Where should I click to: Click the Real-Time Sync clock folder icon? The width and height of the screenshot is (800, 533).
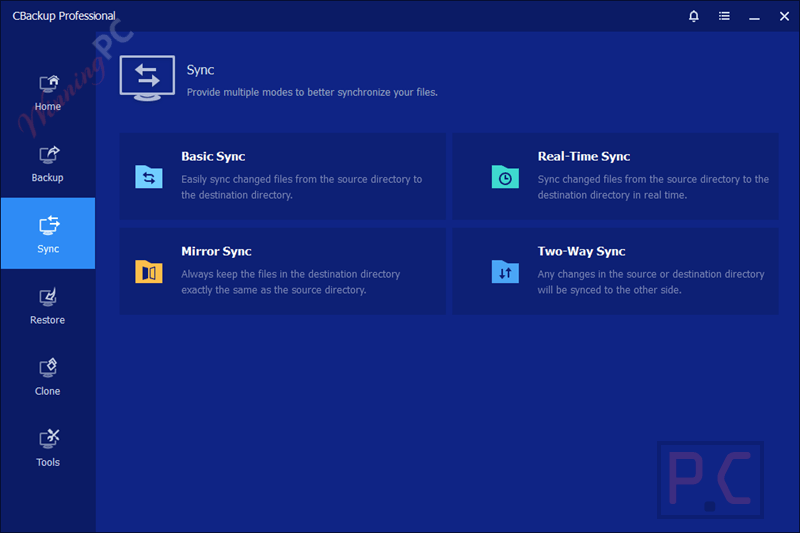tap(505, 177)
